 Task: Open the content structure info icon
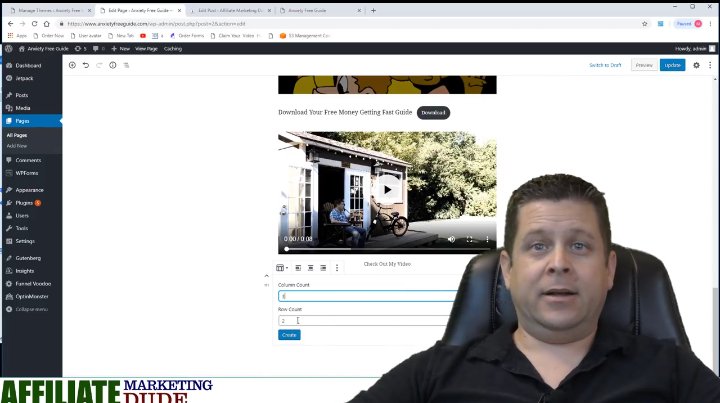(x=112, y=65)
